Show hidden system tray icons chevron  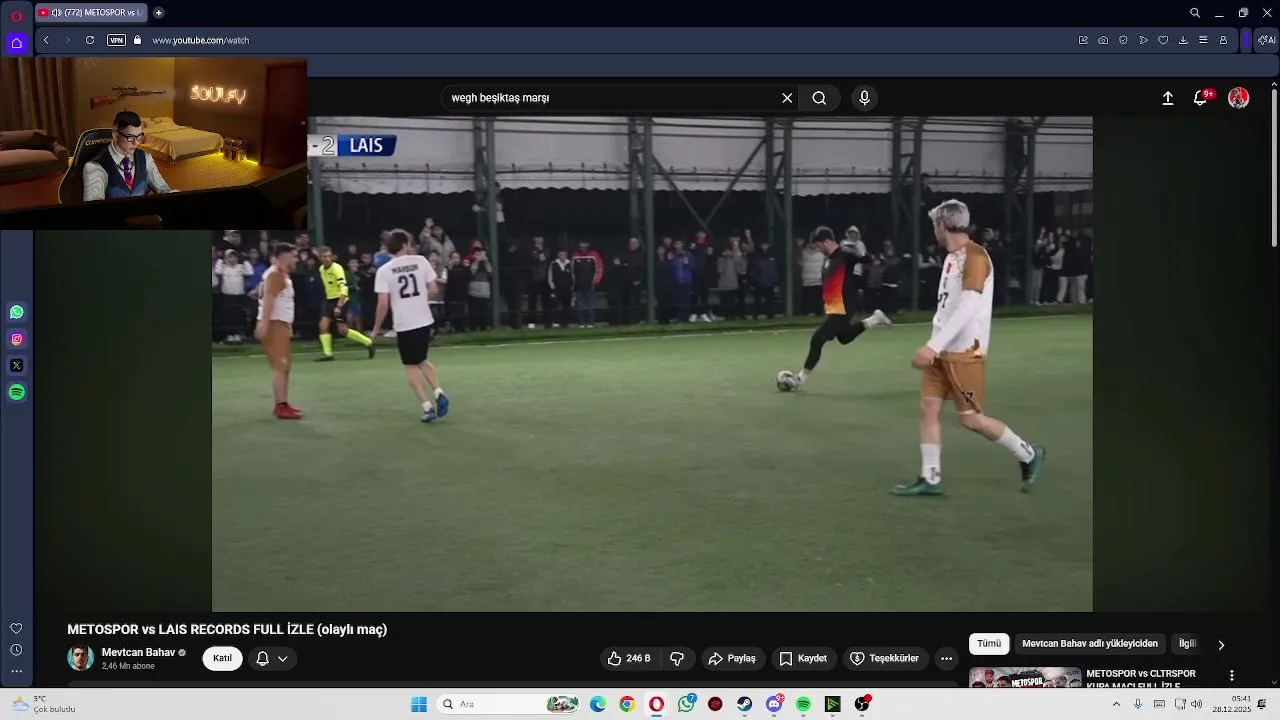[1116, 704]
